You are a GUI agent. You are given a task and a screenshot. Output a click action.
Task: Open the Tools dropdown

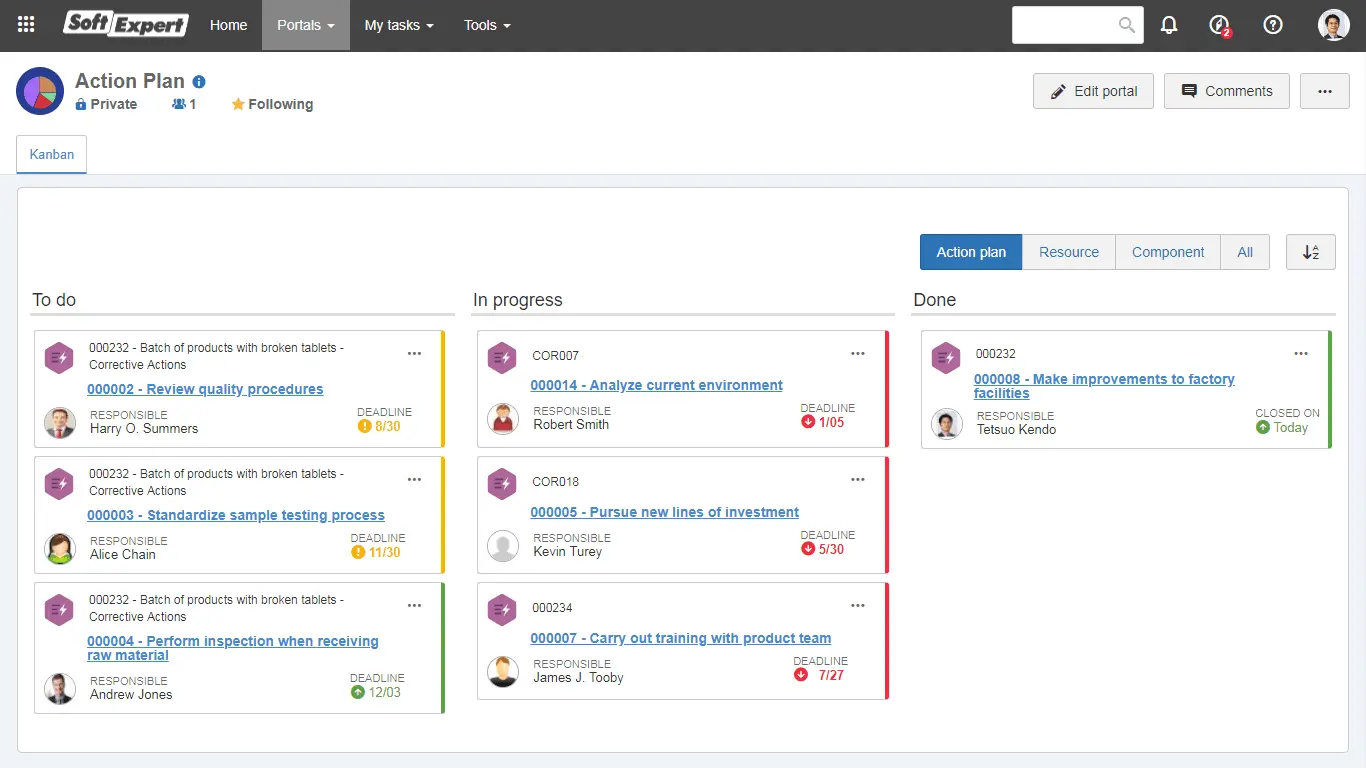click(x=486, y=25)
